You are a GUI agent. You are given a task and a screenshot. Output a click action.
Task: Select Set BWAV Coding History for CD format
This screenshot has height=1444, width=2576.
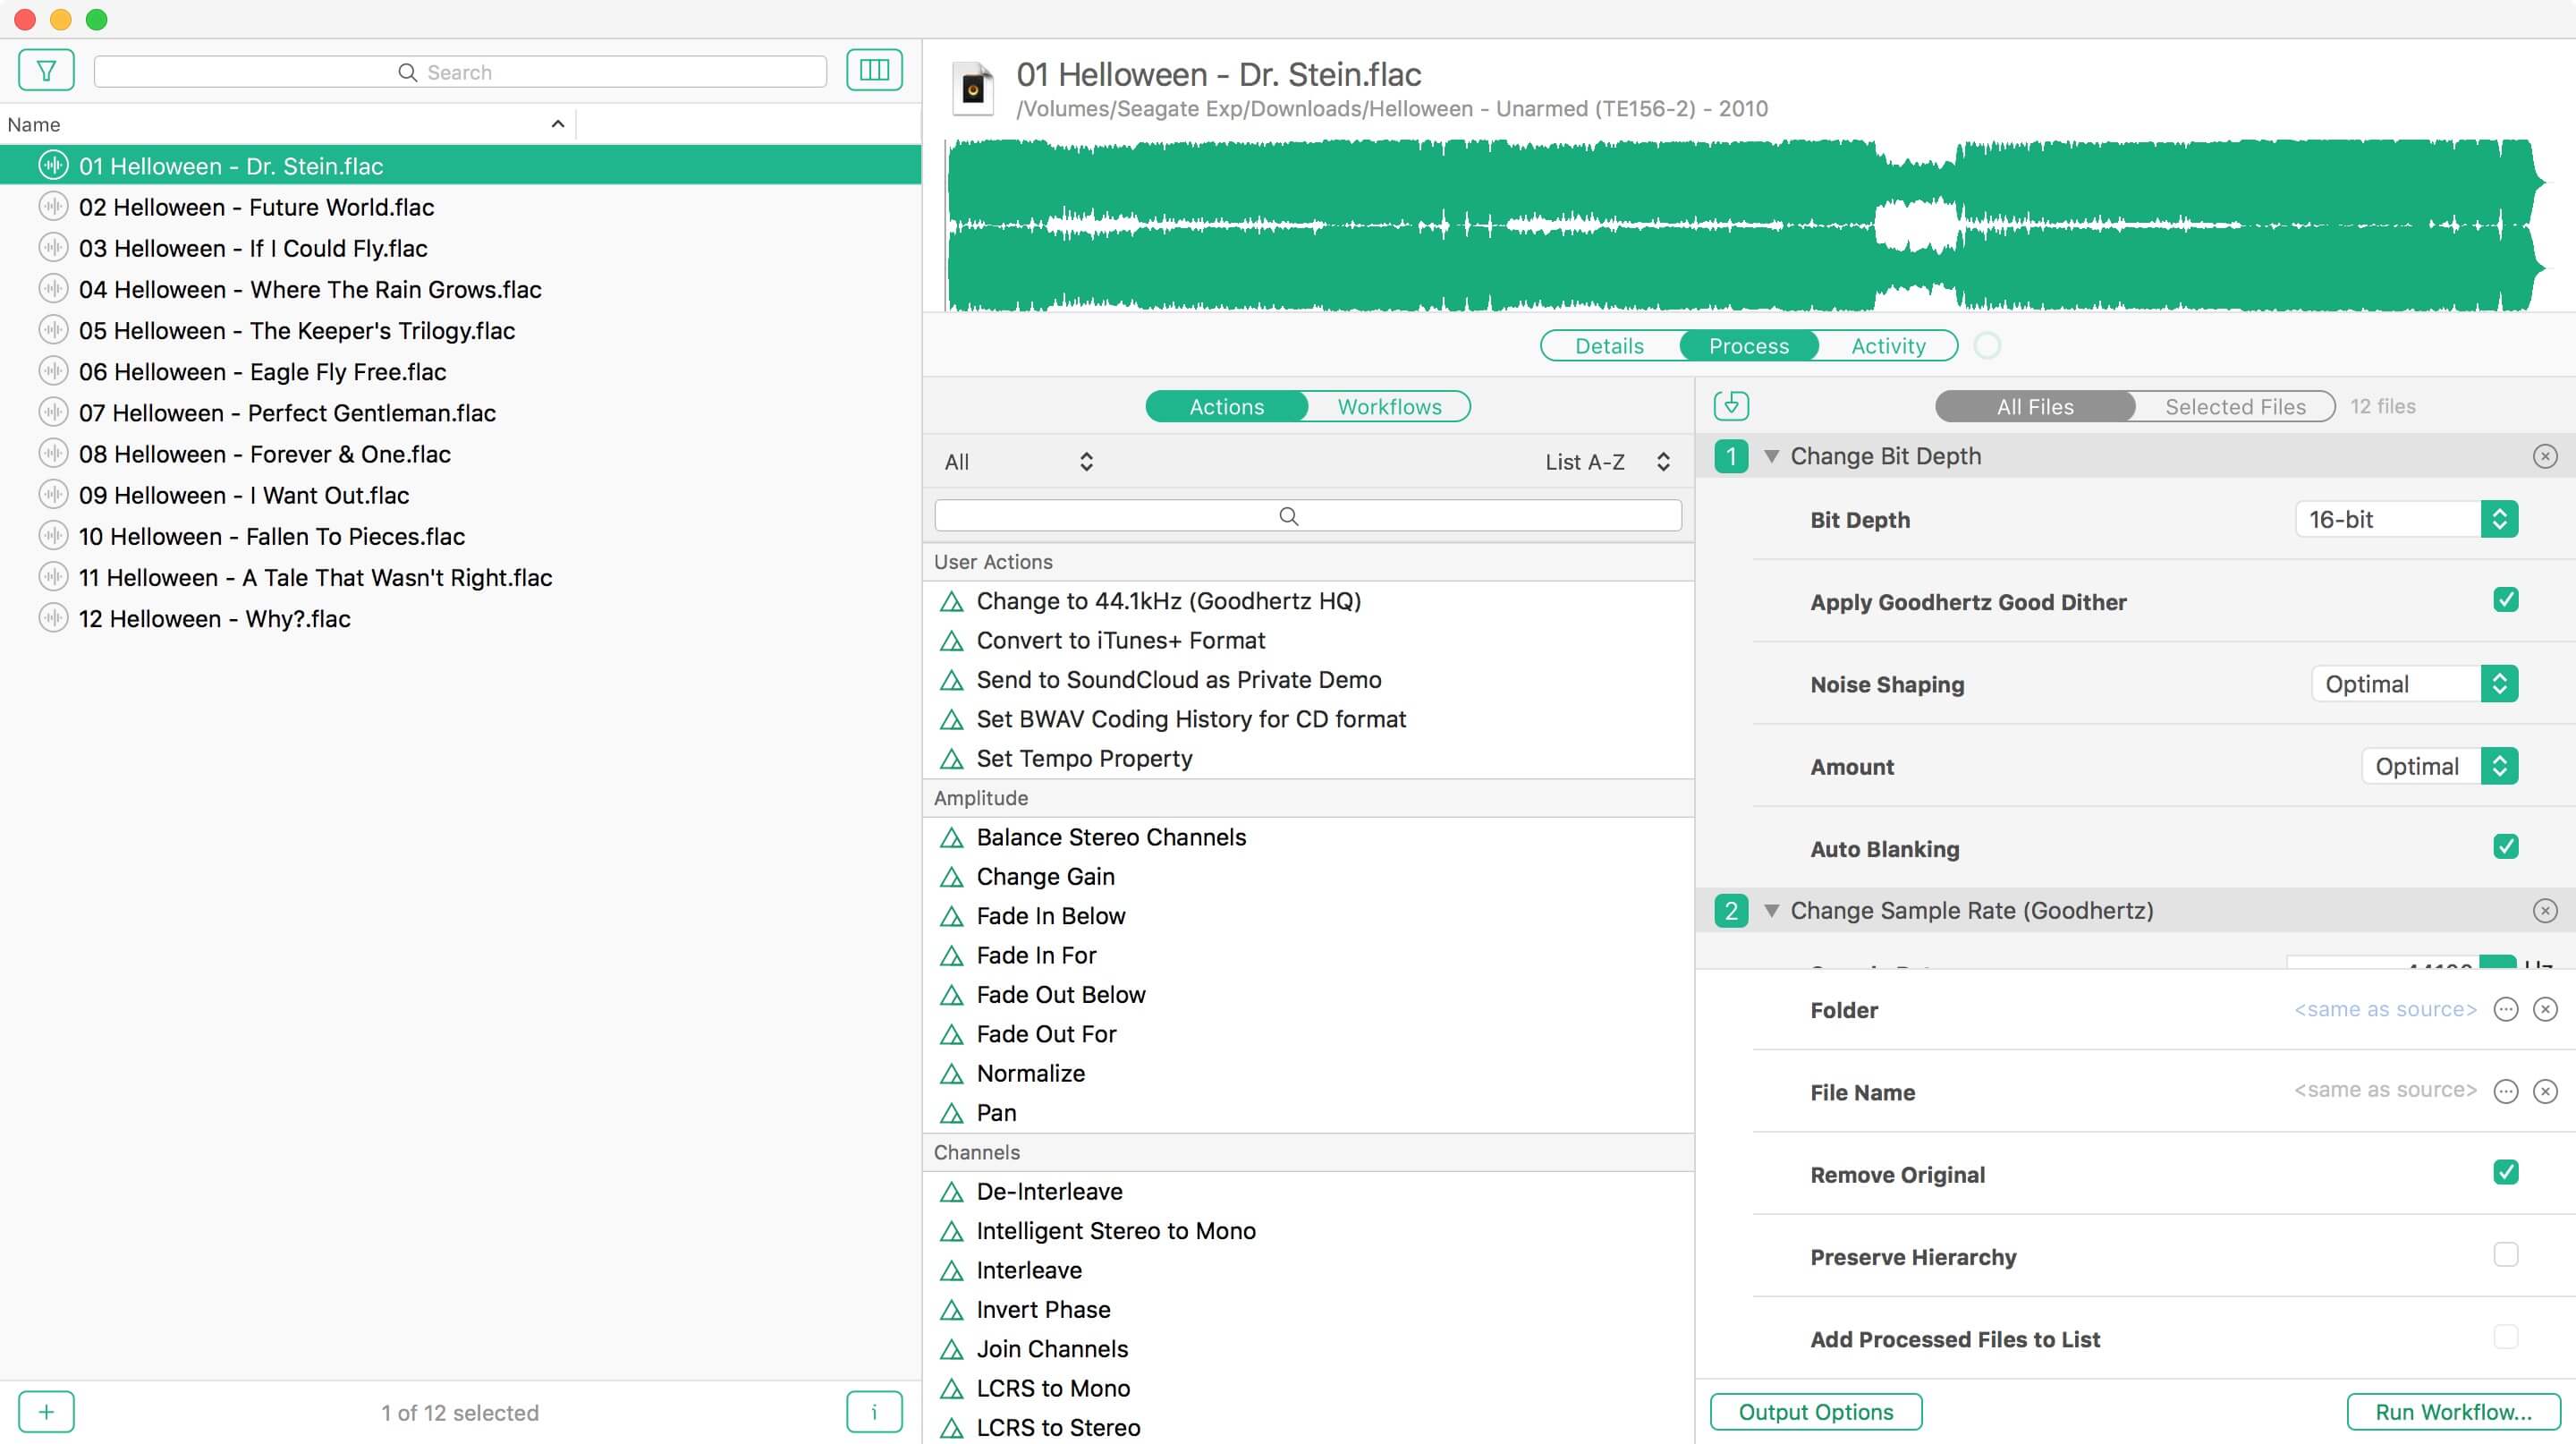(1308, 720)
